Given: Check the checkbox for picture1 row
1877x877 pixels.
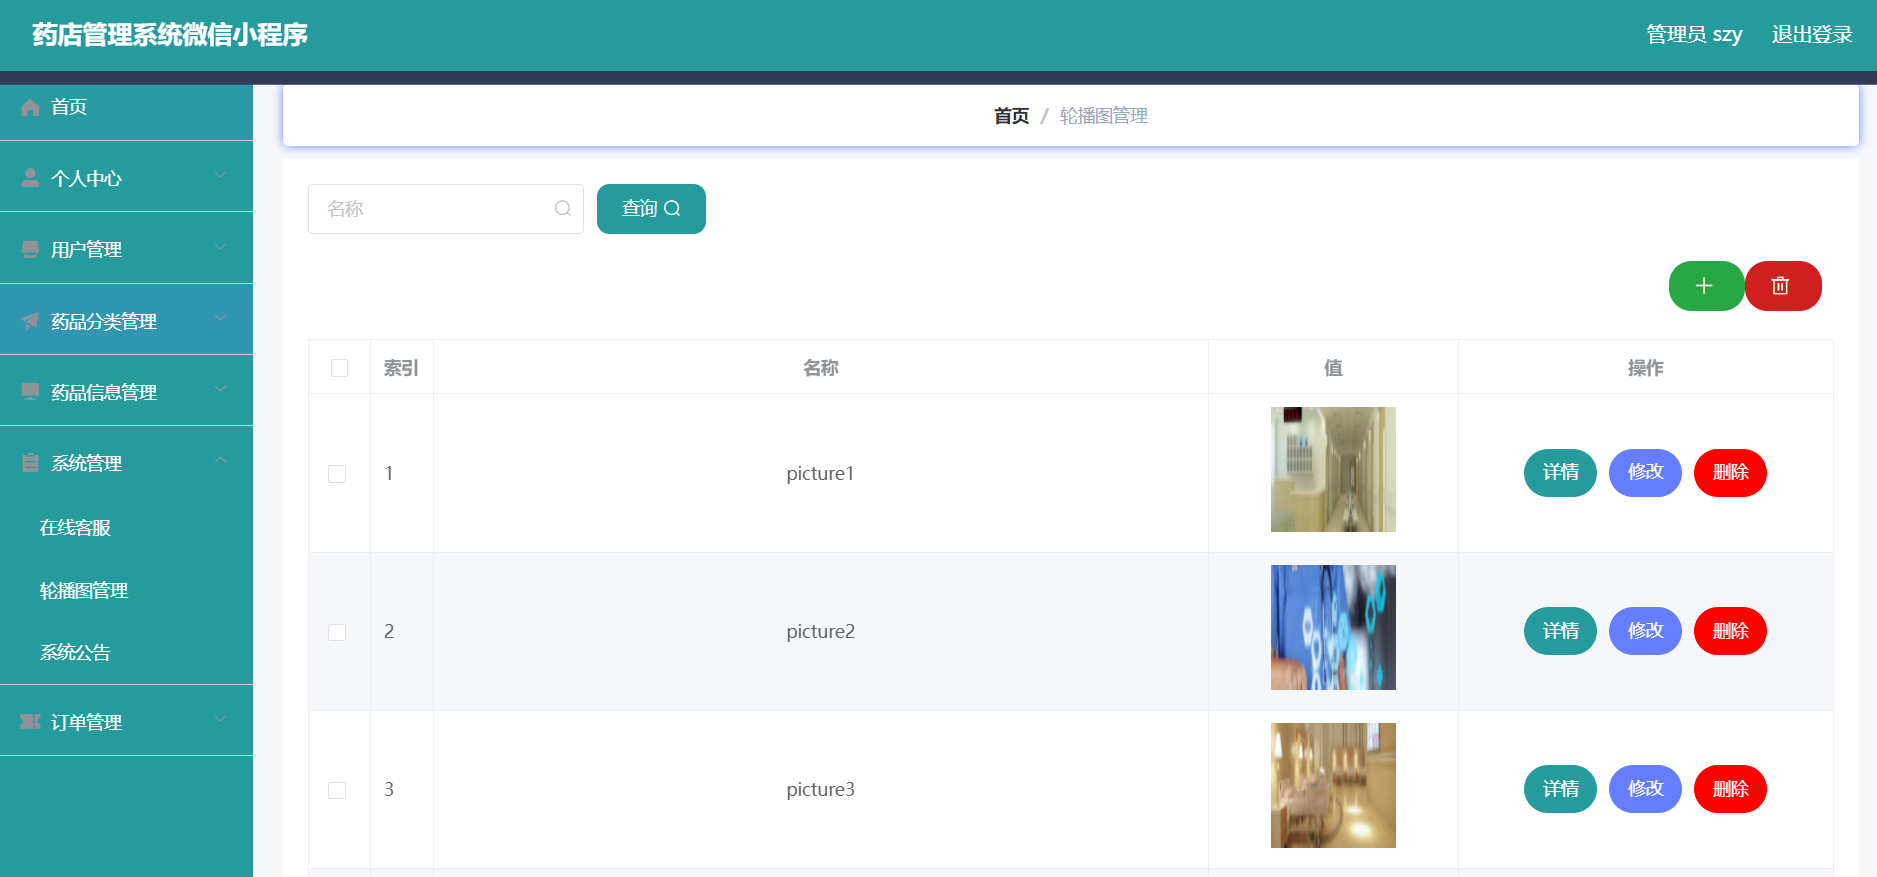Looking at the screenshot, I should 337,474.
